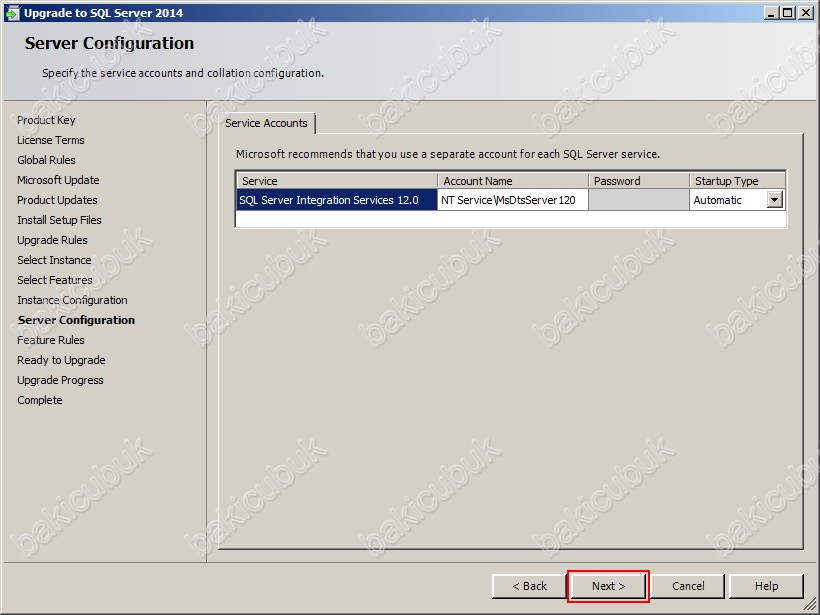Select the Complete step
820x615 pixels.
point(40,400)
